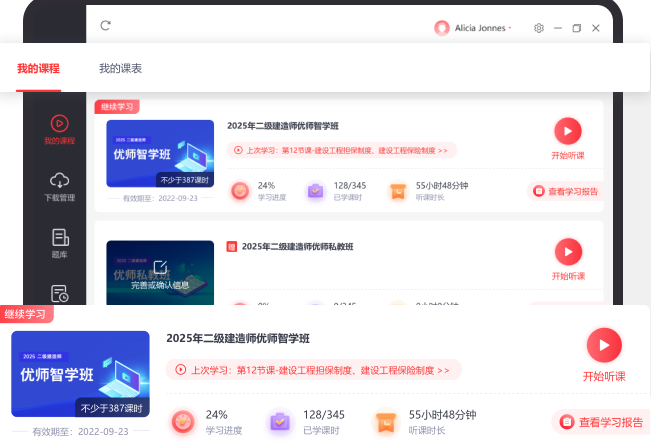Click the 继续学习 tag in window list

click(117, 107)
